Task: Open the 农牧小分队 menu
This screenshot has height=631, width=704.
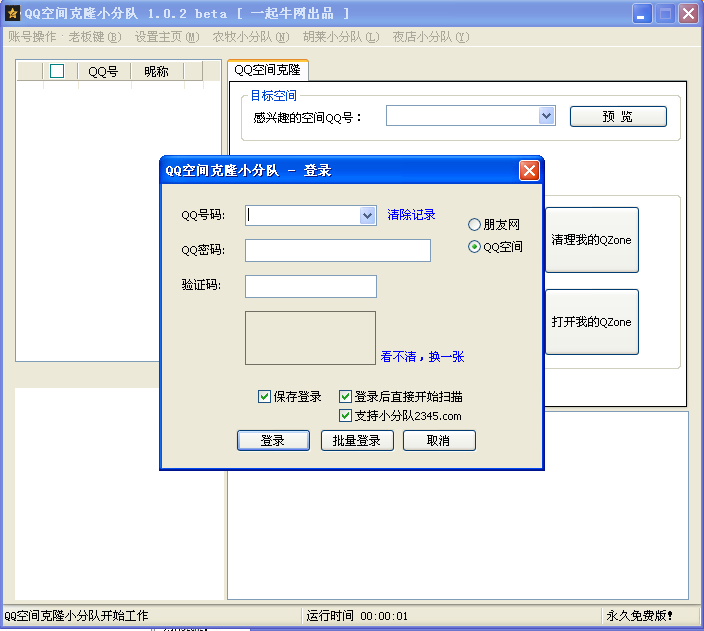Action: [250, 37]
